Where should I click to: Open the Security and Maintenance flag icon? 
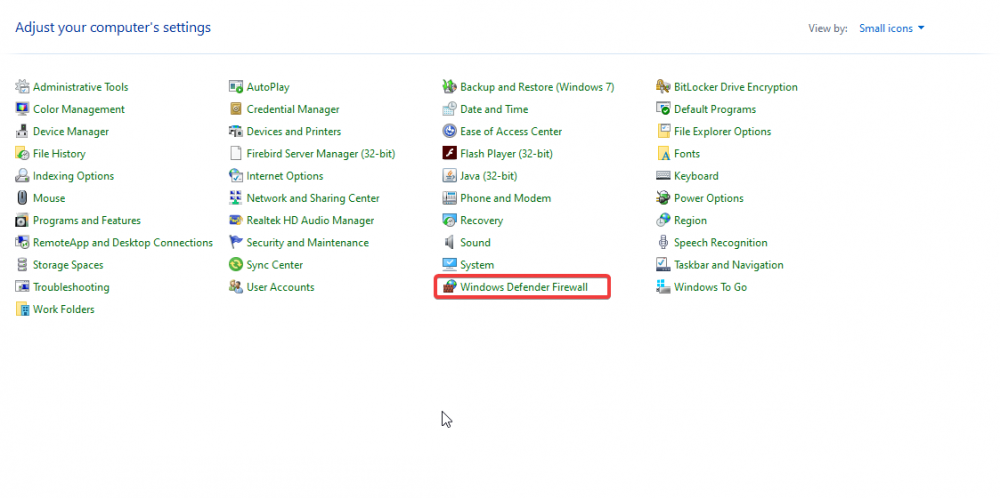[x=236, y=242]
